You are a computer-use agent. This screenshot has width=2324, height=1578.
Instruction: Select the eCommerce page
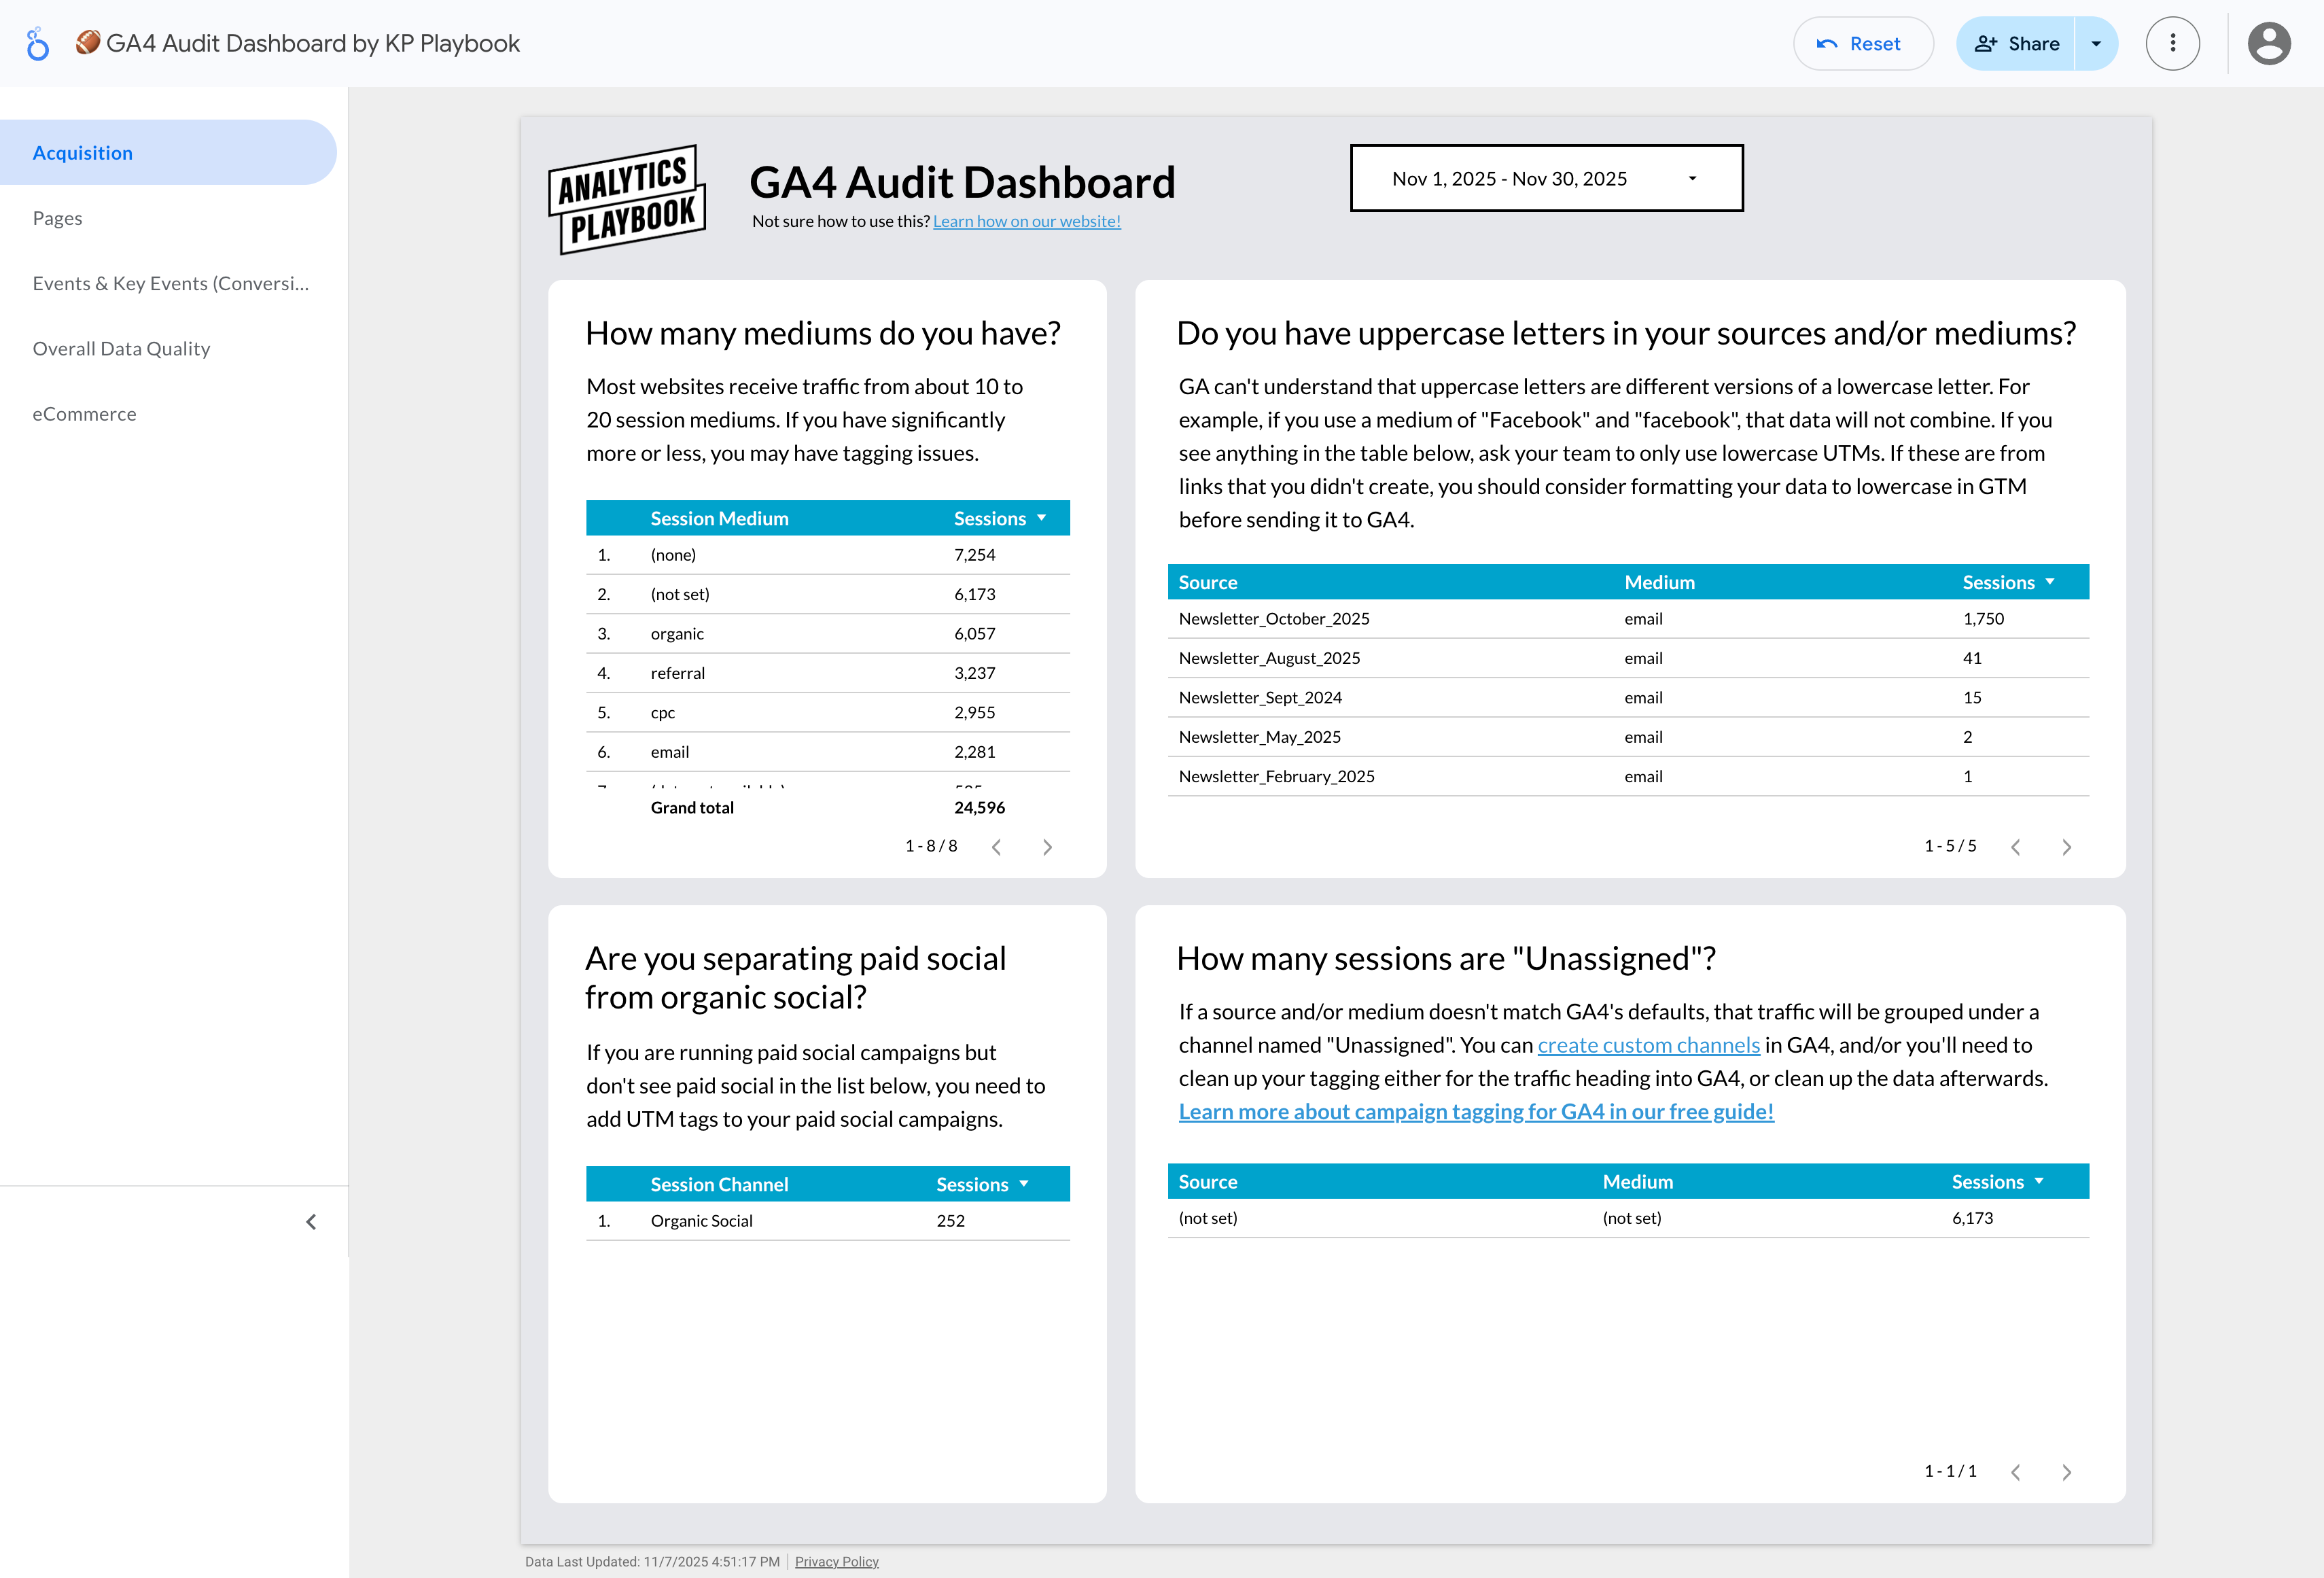point(84,414)
